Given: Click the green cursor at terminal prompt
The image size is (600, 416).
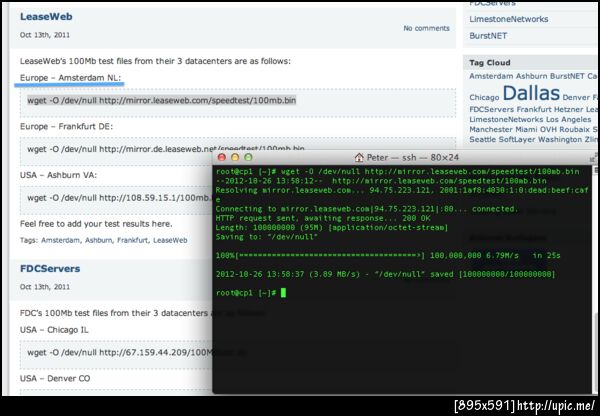Looking at the screenshot, I should coord(283,293).
